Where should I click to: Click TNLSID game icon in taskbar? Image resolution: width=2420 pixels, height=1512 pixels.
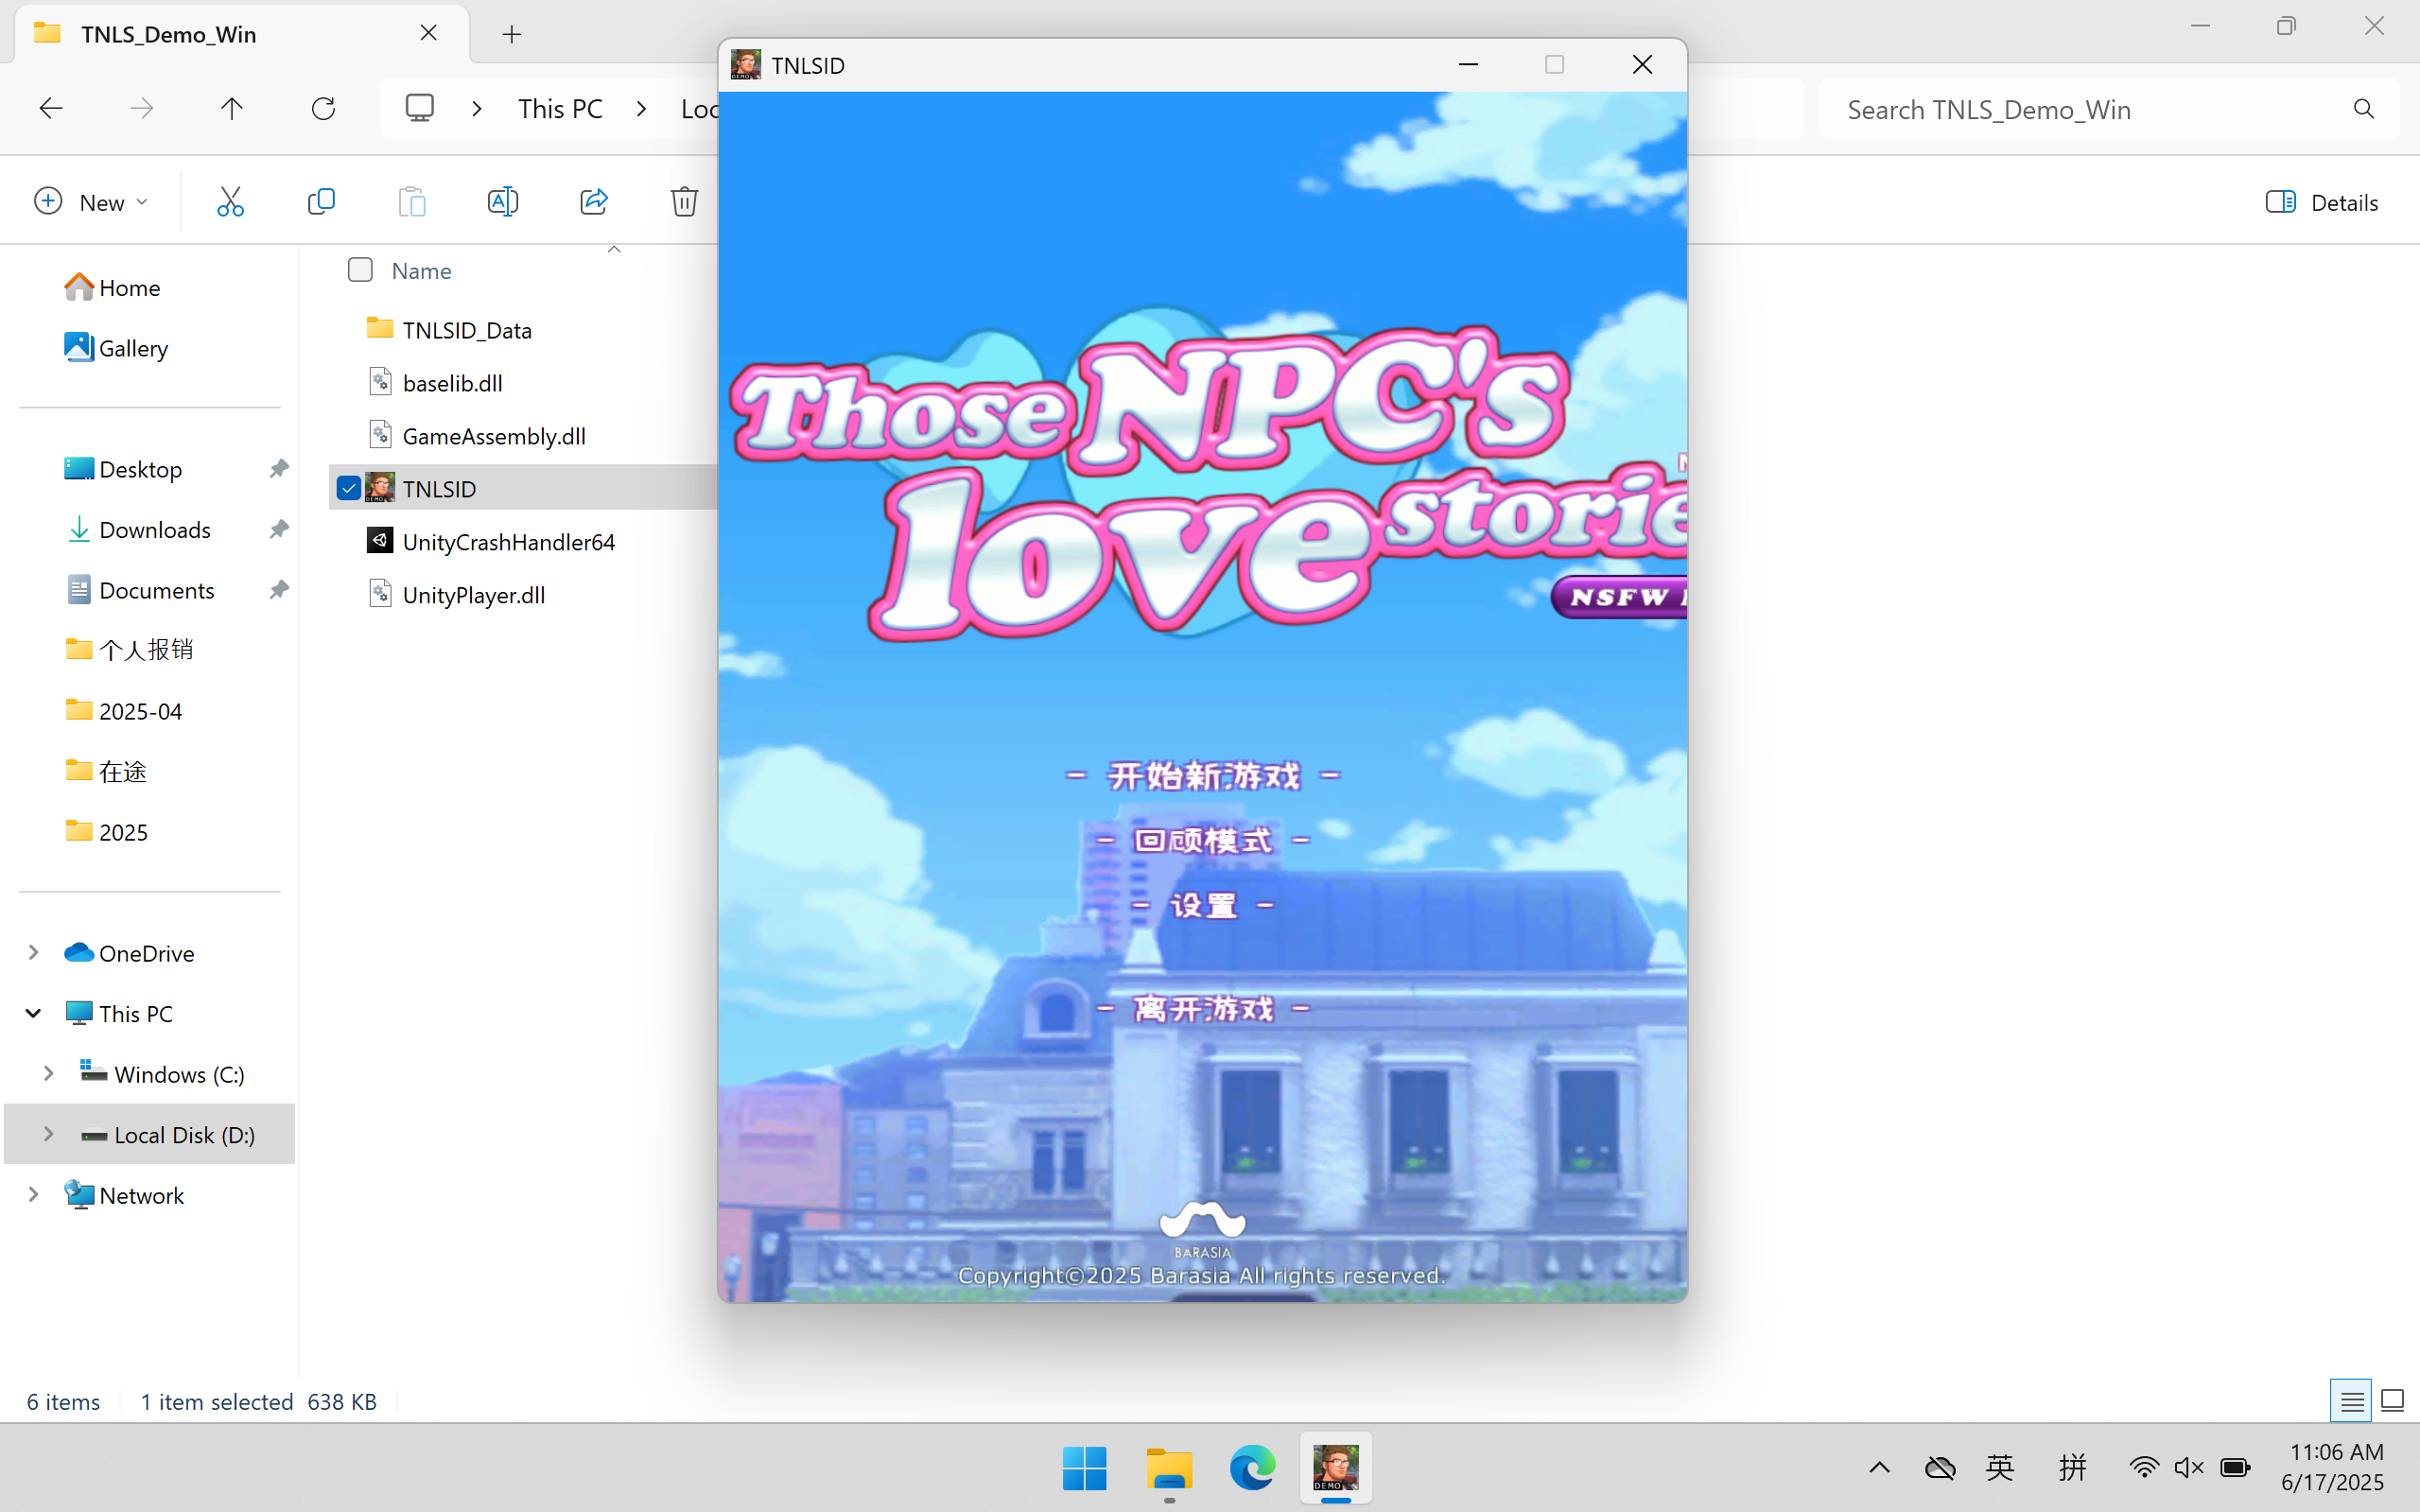pos(1336,1468)
